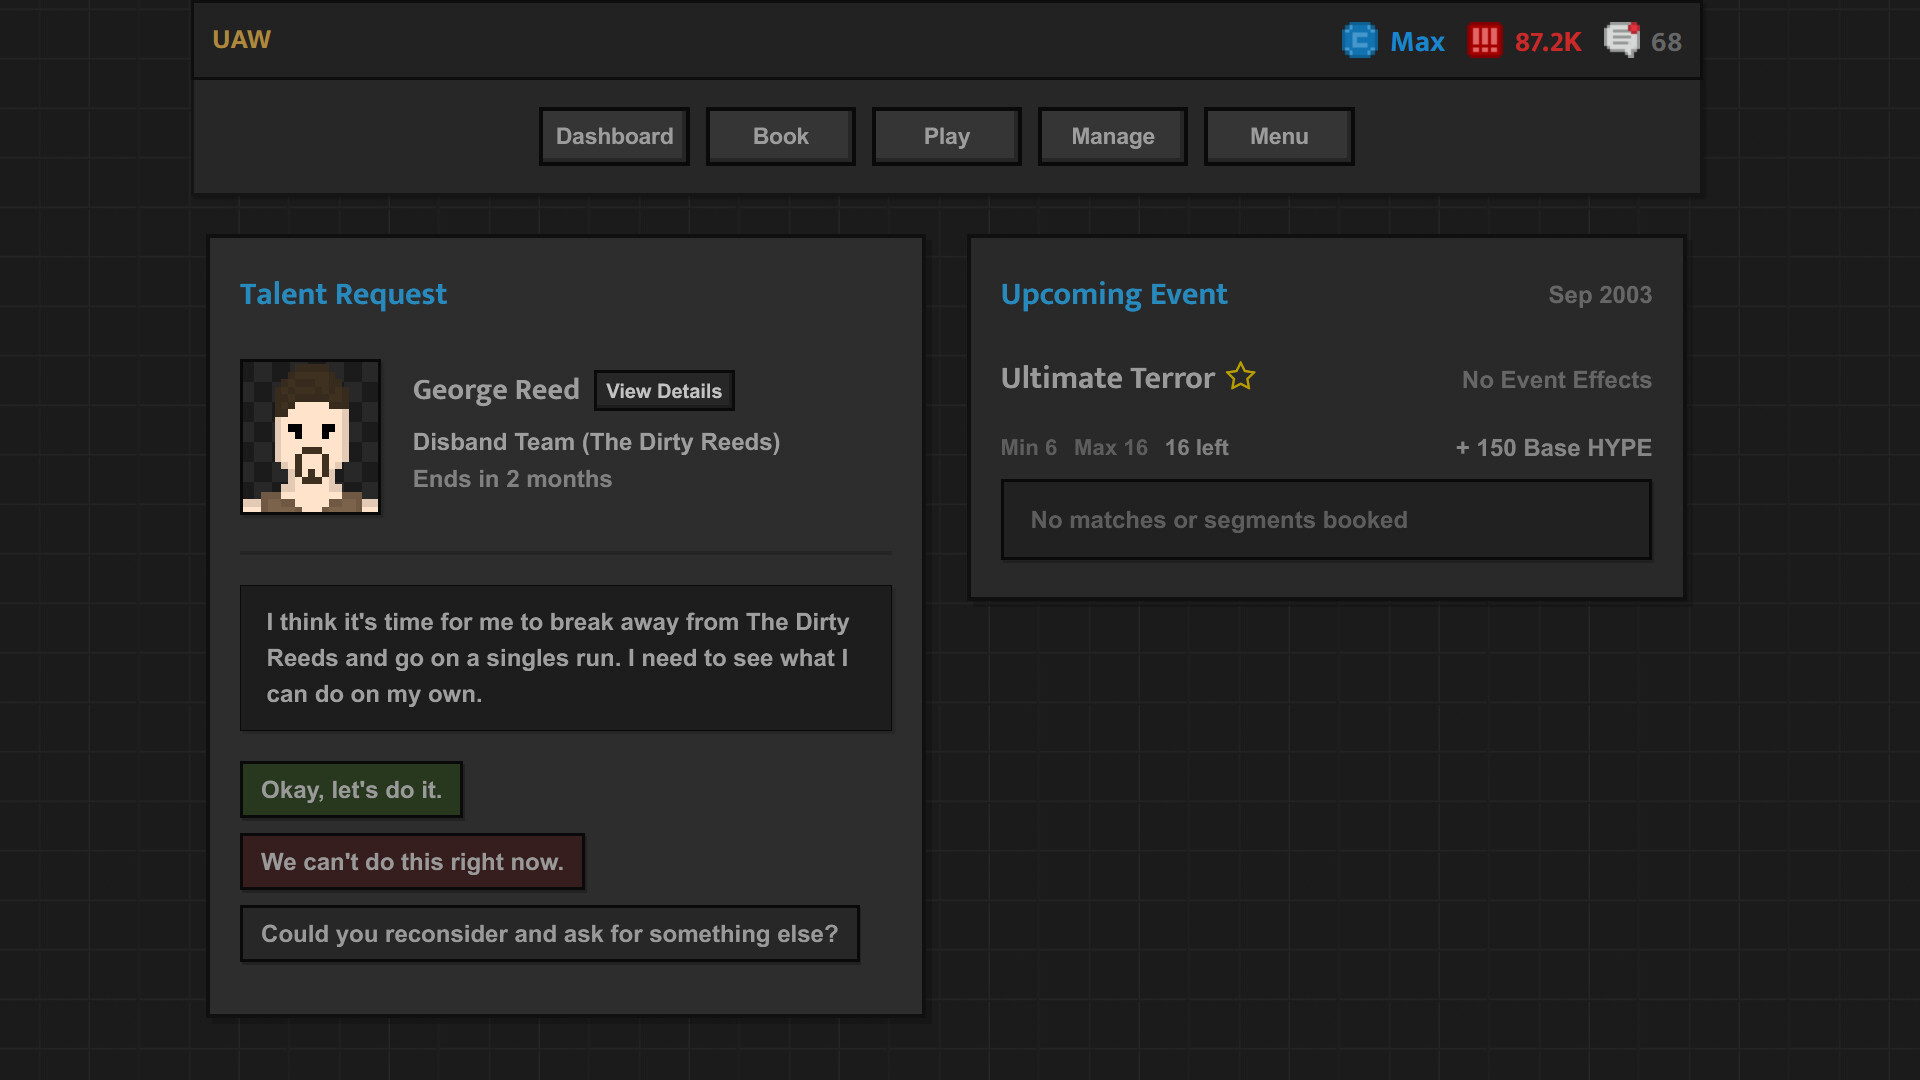
Task: Click the red money icon
Action: click(x=1484, y=41)
